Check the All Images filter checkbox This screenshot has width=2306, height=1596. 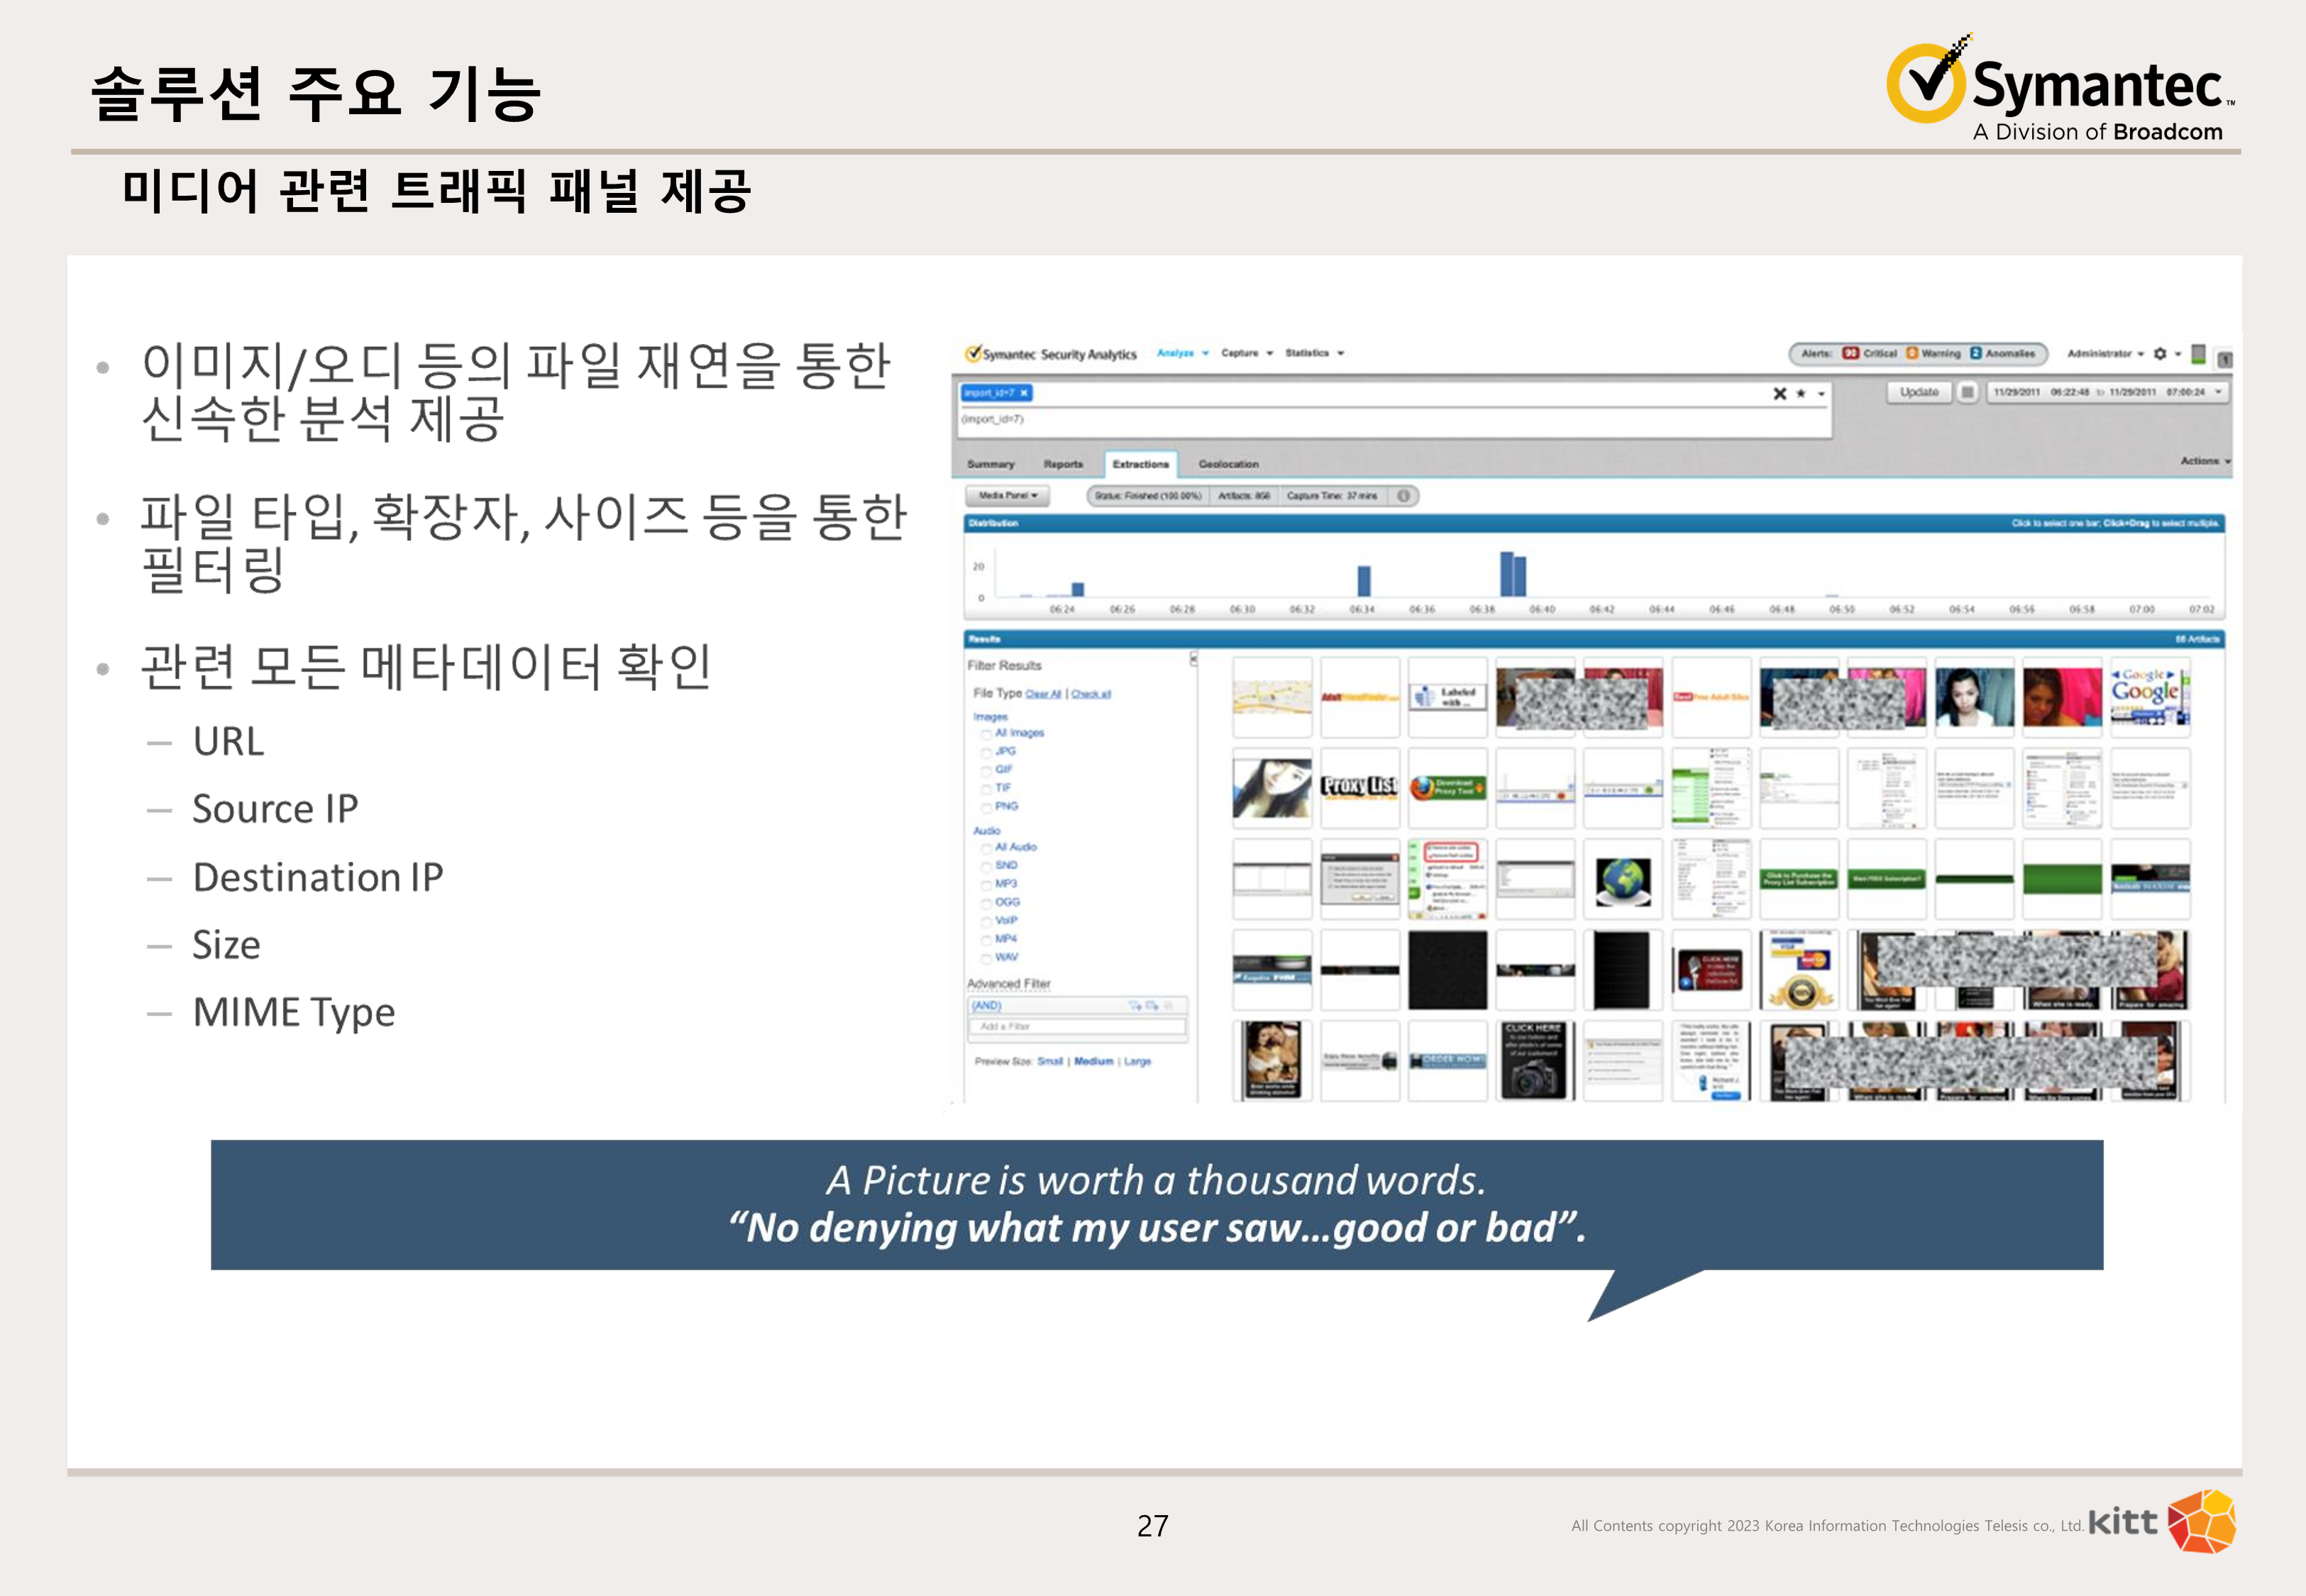(986, 733)
